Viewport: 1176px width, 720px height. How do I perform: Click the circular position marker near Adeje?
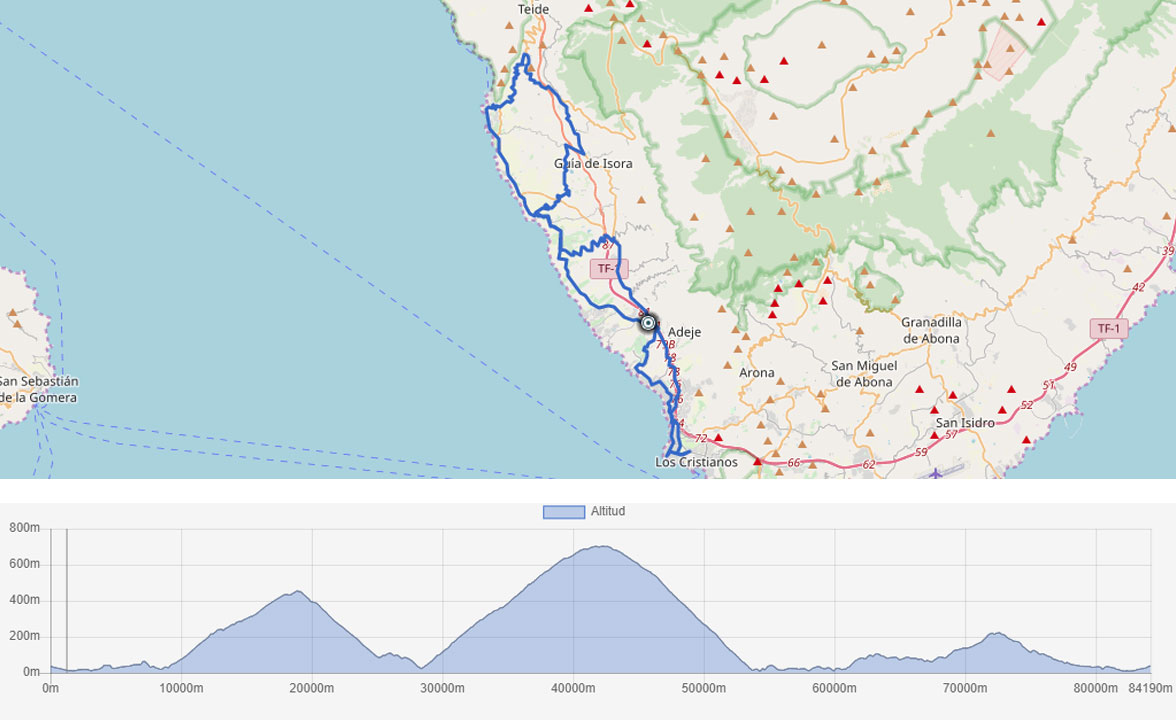pos(648,322)
